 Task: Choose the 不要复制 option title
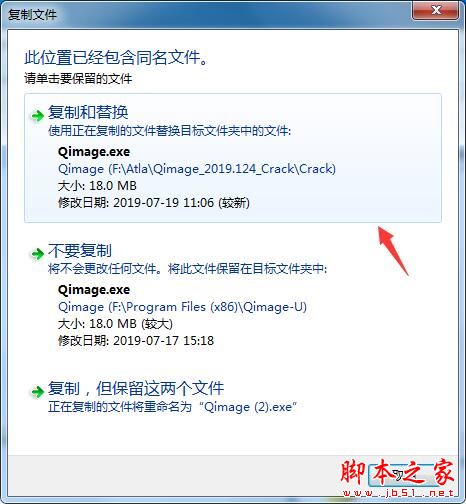(x=80, y=251)
